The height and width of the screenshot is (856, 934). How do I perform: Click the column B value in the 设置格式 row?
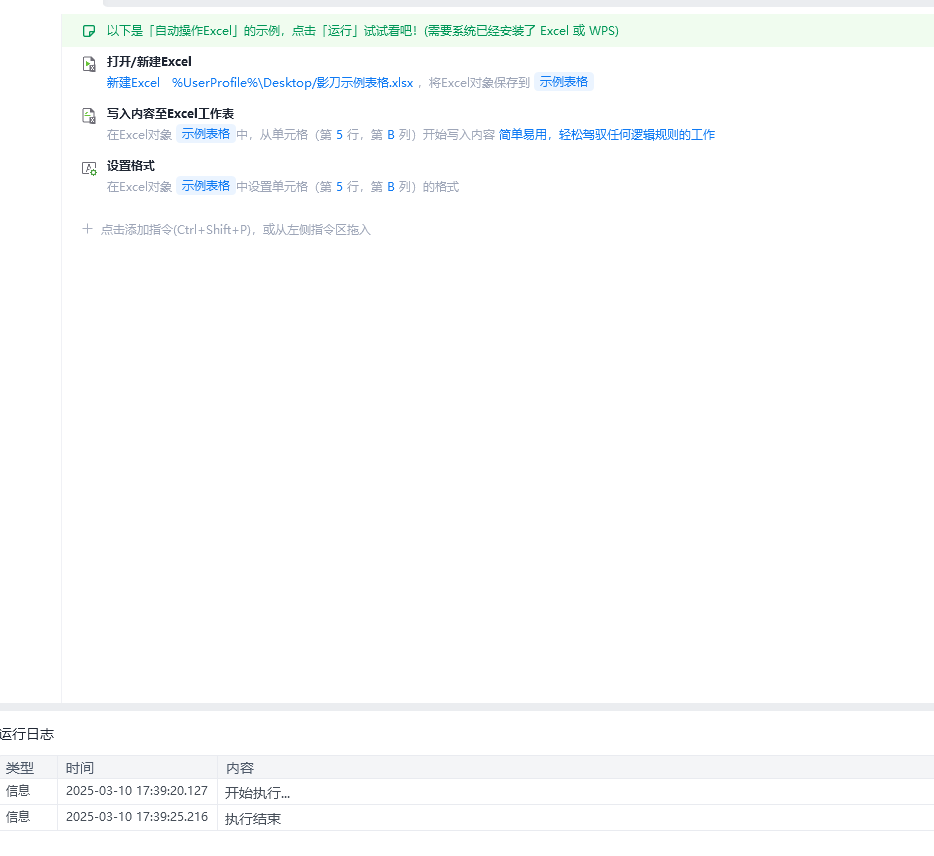(391, 187)
